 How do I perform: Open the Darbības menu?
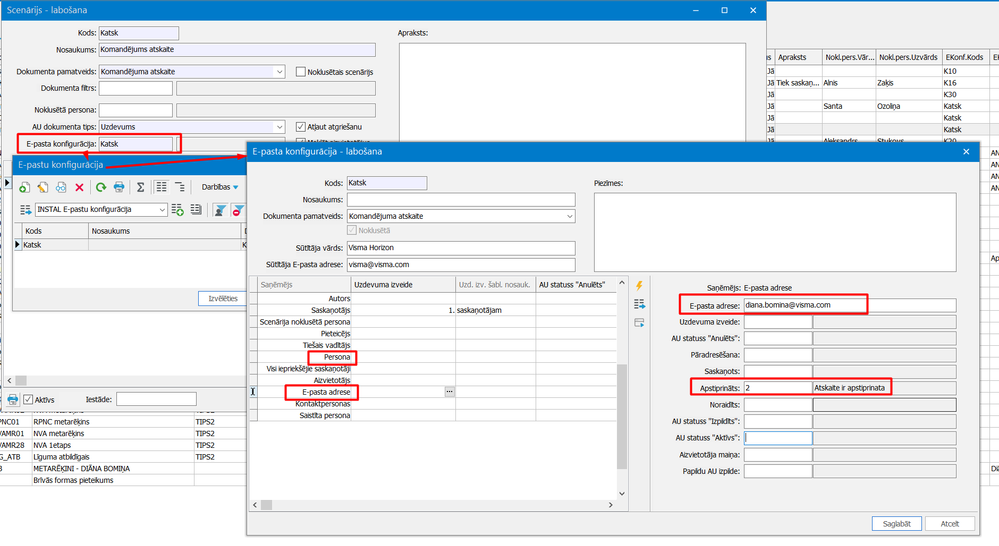coord(221,187)
